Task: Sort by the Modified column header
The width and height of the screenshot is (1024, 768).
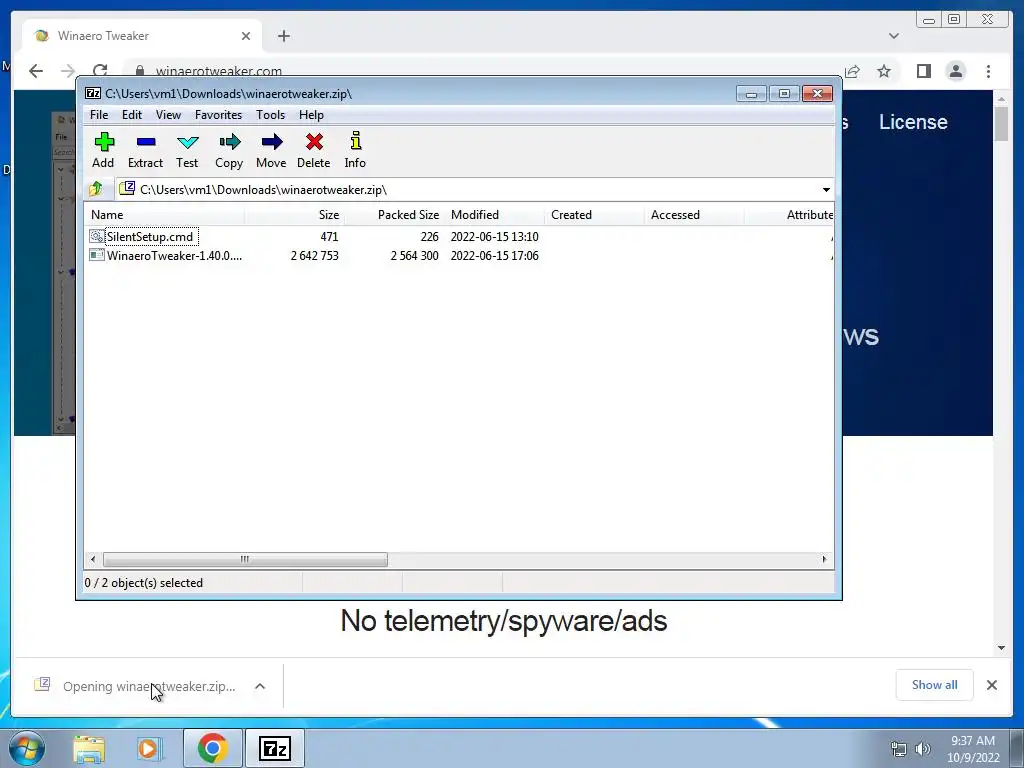Action: (x=494, y=215)
